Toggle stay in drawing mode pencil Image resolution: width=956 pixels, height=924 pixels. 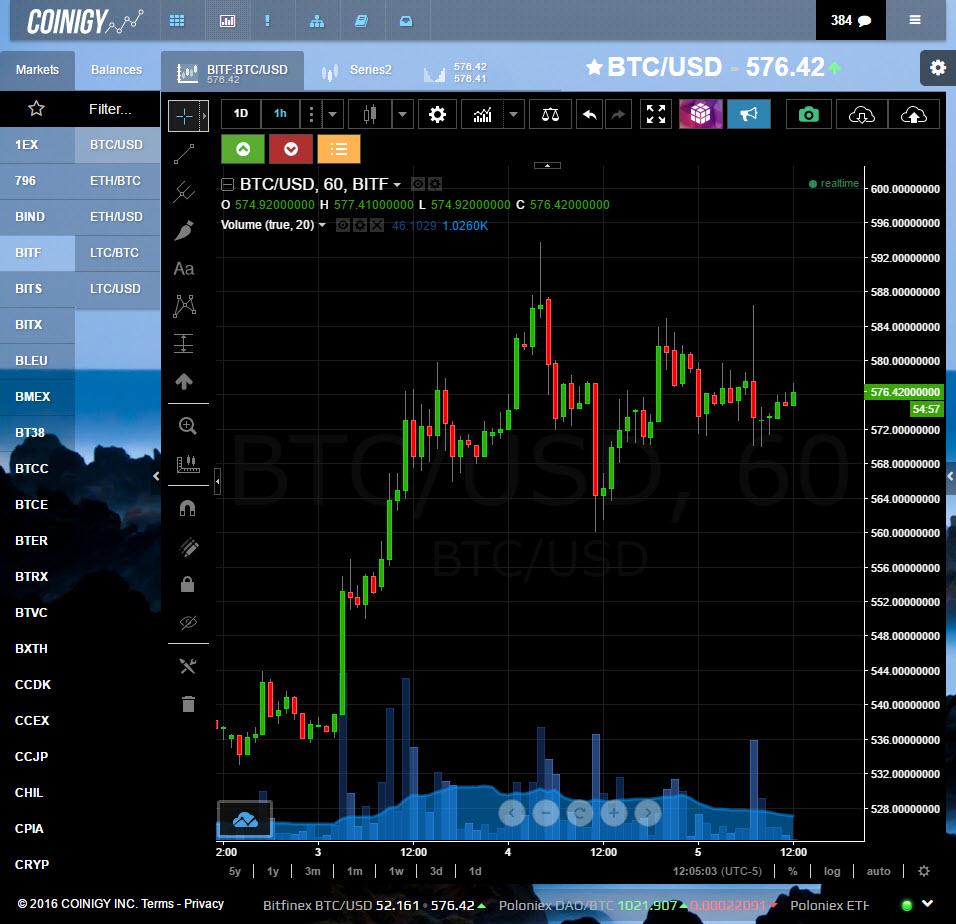point(188,547)
